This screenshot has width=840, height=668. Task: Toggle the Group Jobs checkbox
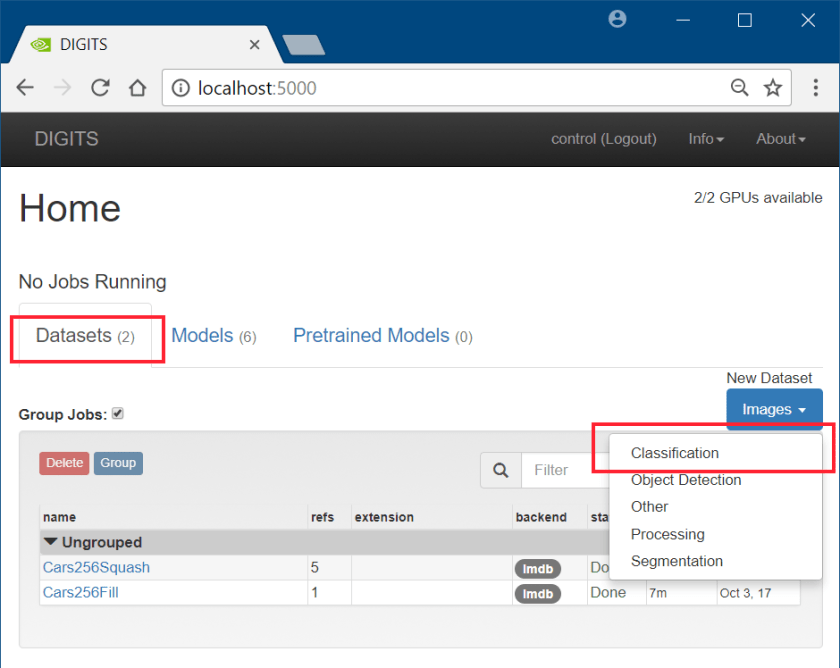[118, 414]
